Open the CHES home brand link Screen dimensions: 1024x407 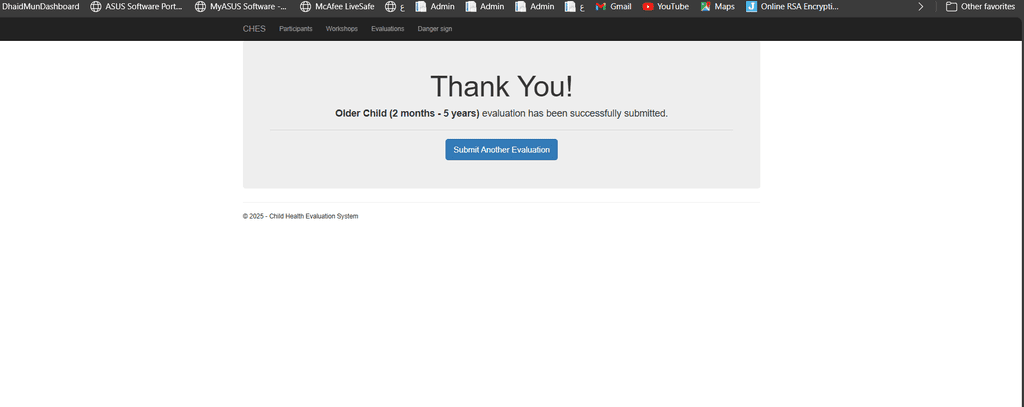click(x=254, y=29)
